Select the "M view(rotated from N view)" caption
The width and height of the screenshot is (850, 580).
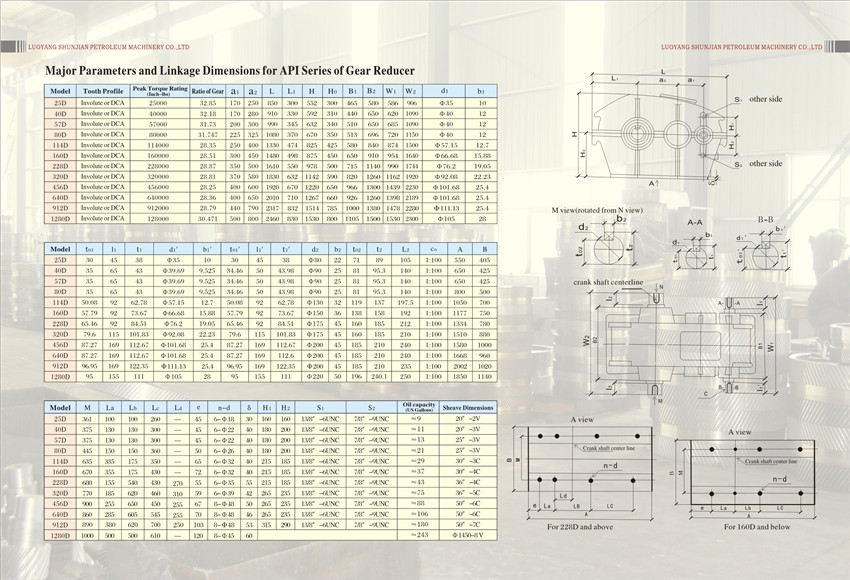coord(597,210)
